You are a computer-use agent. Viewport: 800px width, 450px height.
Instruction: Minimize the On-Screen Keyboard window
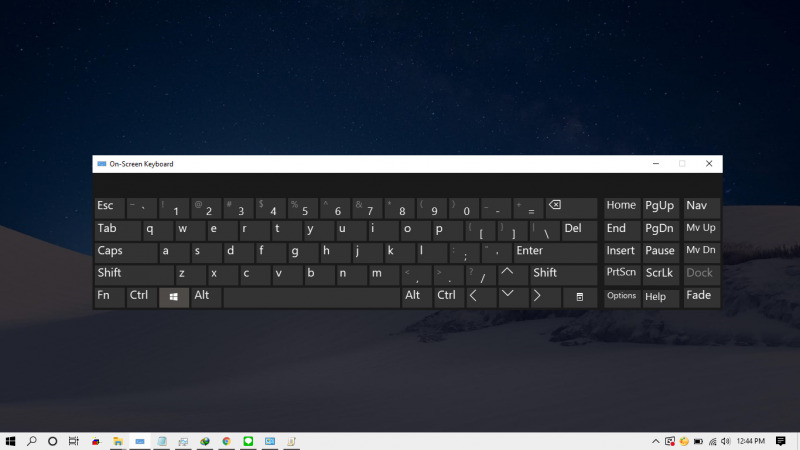click(x=656, y=164)
